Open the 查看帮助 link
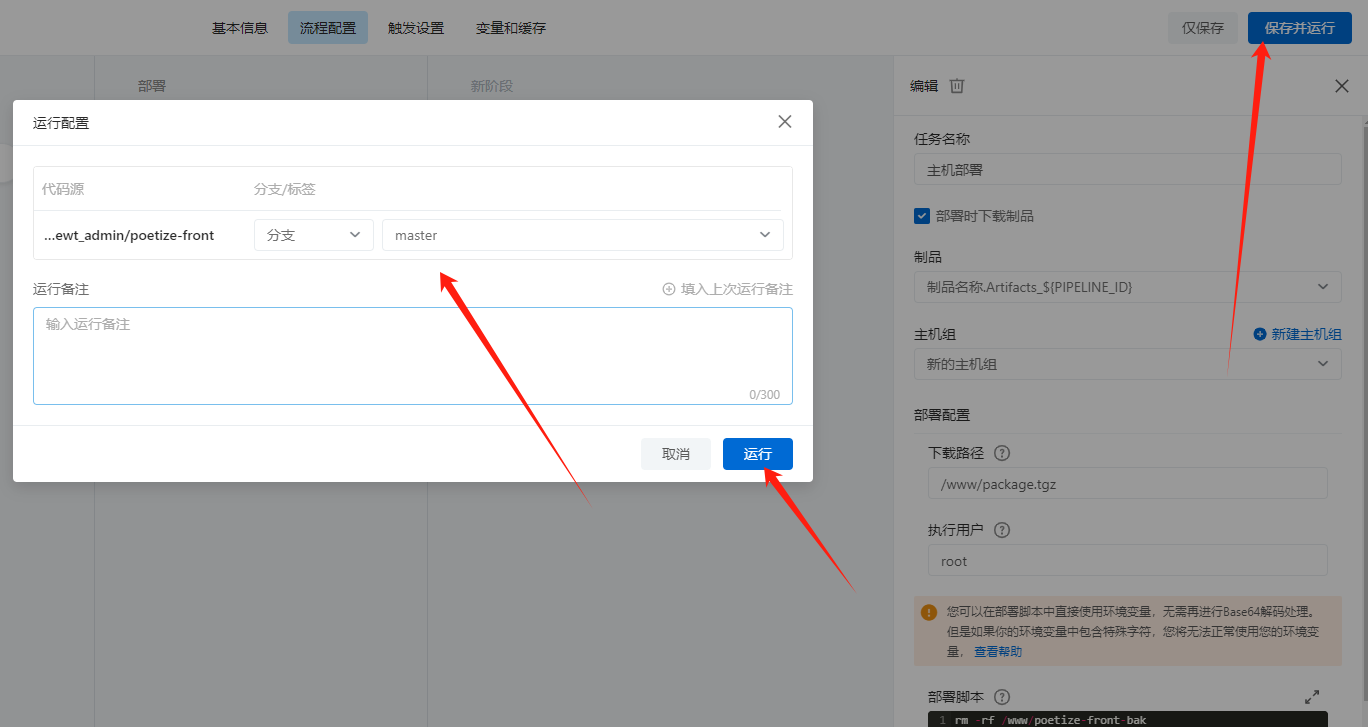Screen dimensions: 1368x727 click(998, 652)
